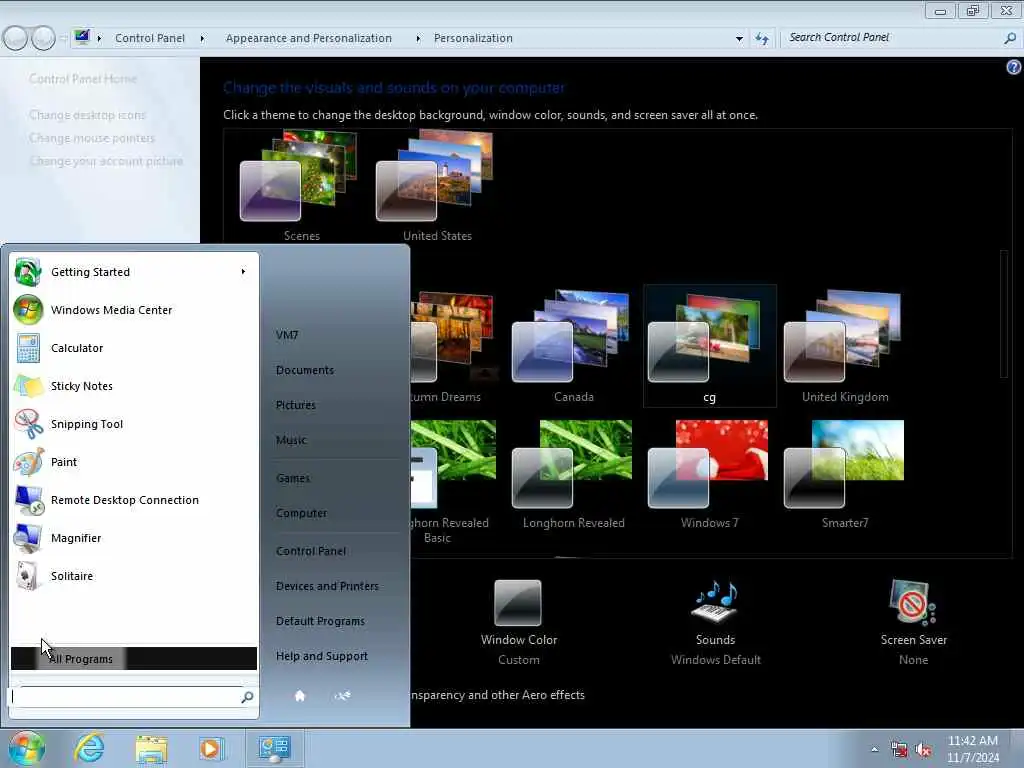This screenshot has height=768, width=1024.
Task: Open Music from Start menu
Action: coord(291,440)
